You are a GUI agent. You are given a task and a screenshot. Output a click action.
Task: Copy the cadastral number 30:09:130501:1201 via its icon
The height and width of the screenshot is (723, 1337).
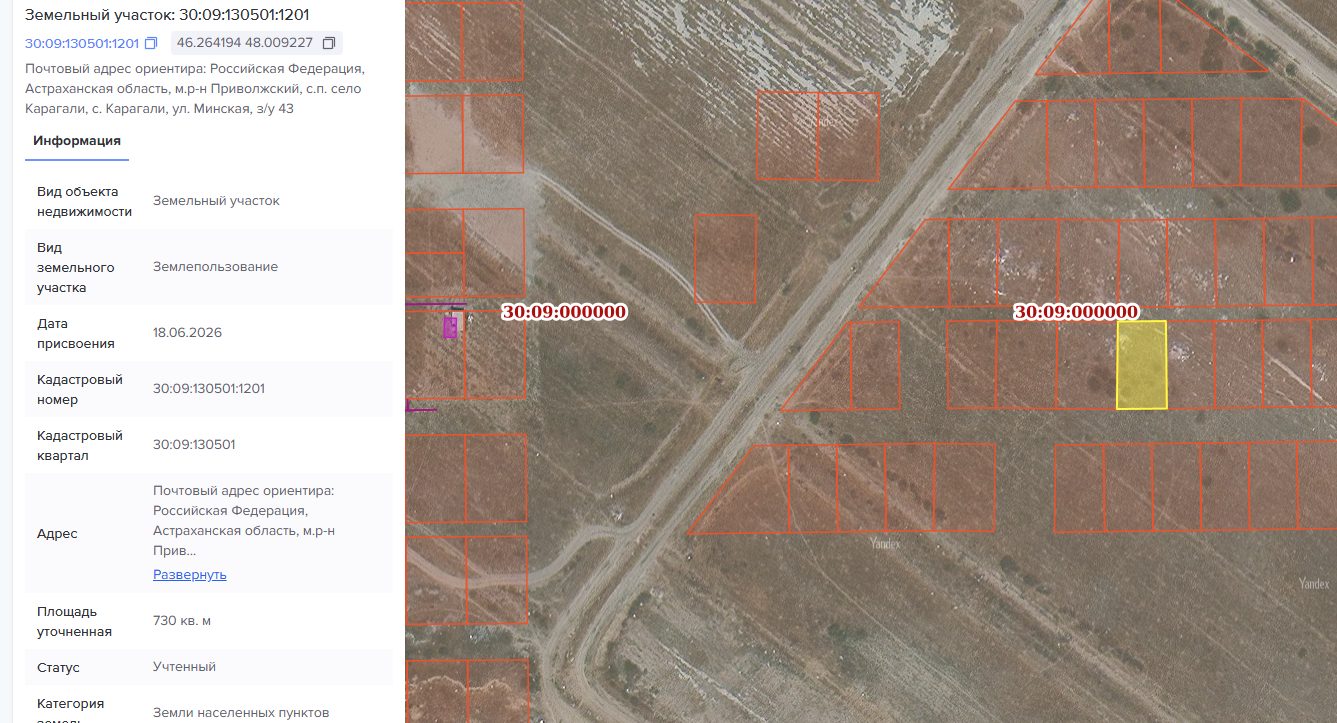151,43
